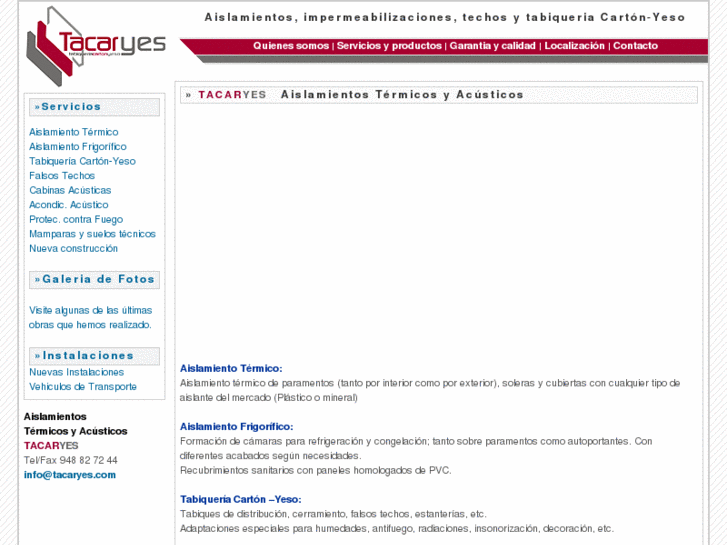Click the Aislamiento Térmico: content heading
727x545 pixels.
coord(231,369)
